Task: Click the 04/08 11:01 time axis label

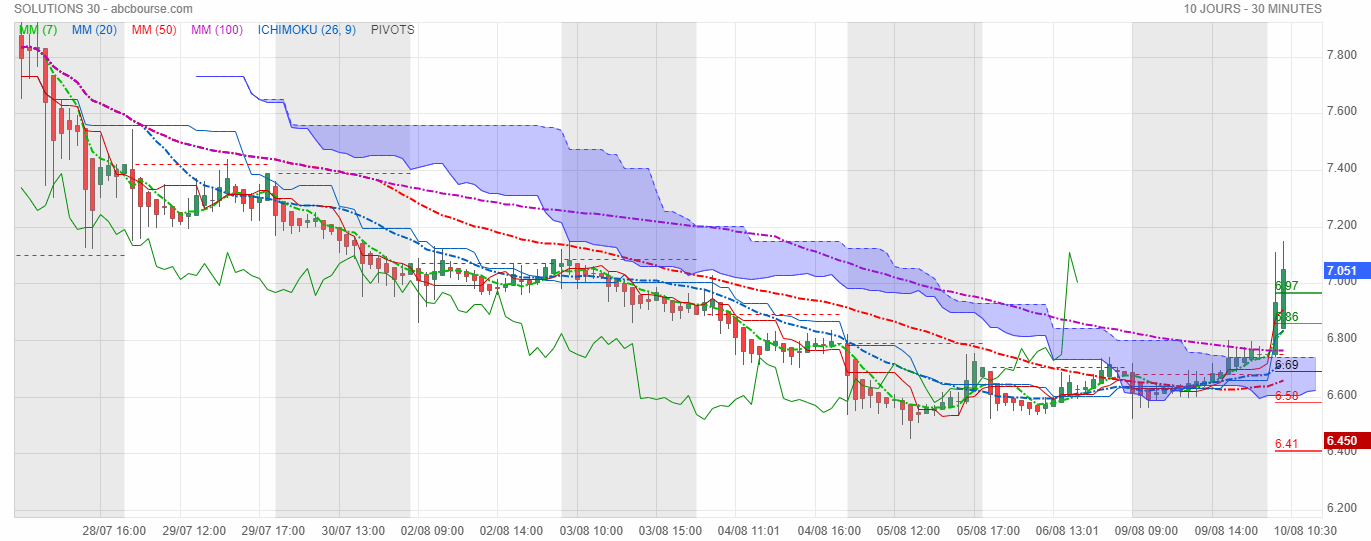Action: tap(751, 530)
